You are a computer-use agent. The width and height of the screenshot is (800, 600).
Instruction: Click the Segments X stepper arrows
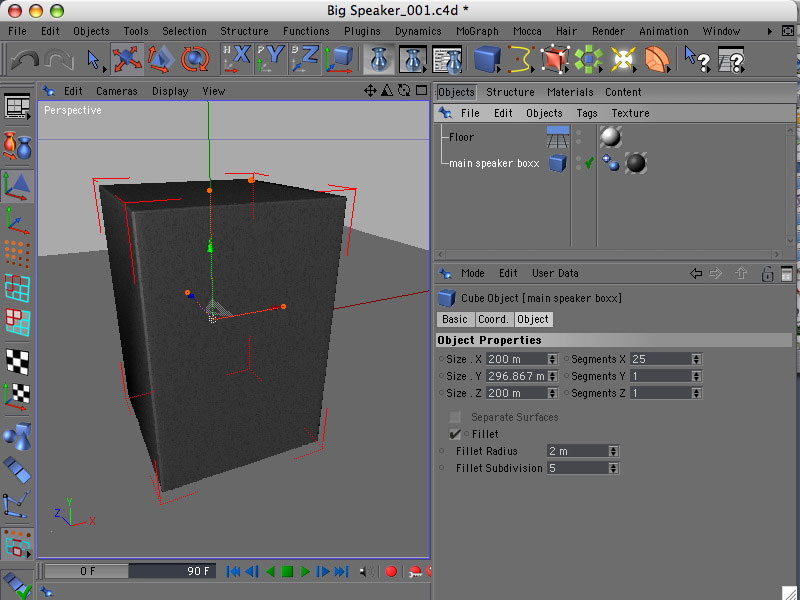(696, 359)
